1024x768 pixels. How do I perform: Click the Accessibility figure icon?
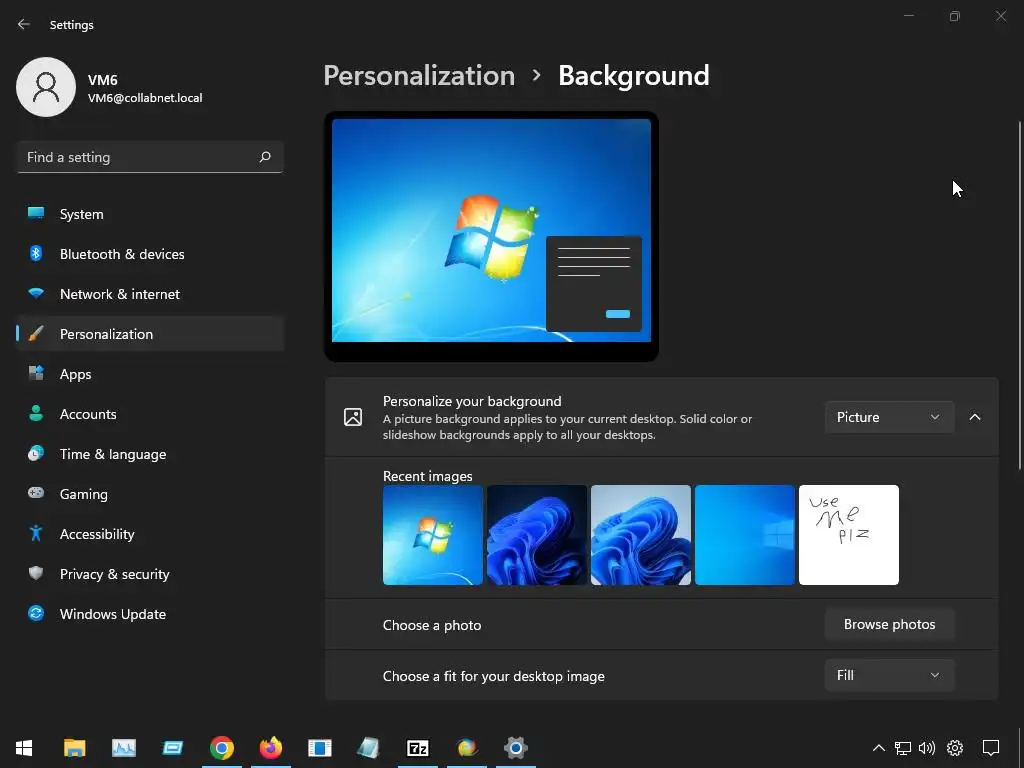[x=36, y=534]
